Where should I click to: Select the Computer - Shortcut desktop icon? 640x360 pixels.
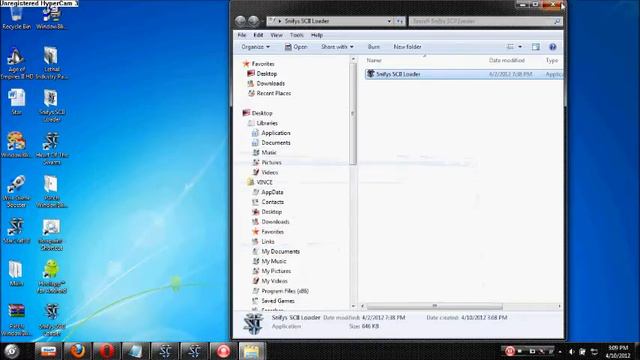51,235
